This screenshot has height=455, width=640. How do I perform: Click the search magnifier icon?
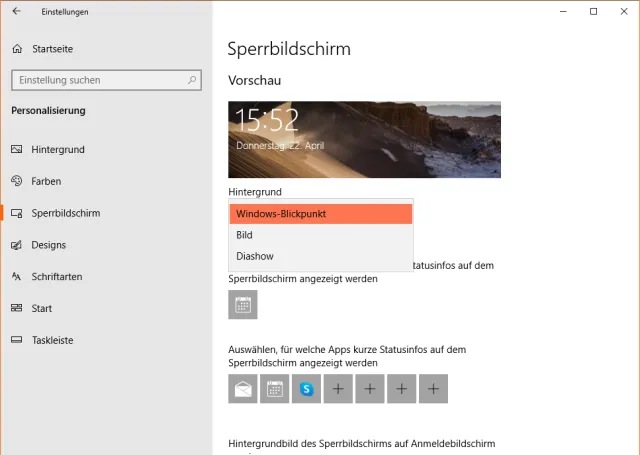pyautogui.click(x=192, y=80)
